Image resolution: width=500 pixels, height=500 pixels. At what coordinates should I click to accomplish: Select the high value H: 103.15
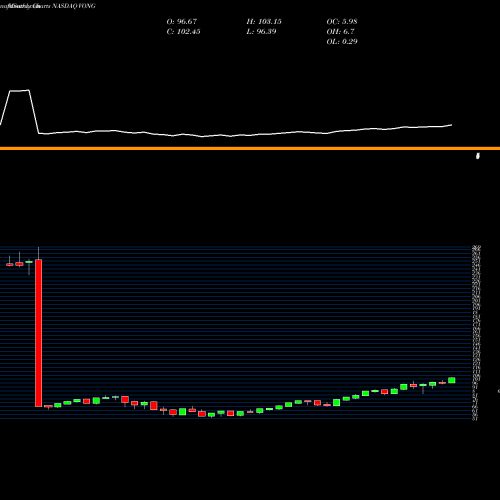point(264,21)
